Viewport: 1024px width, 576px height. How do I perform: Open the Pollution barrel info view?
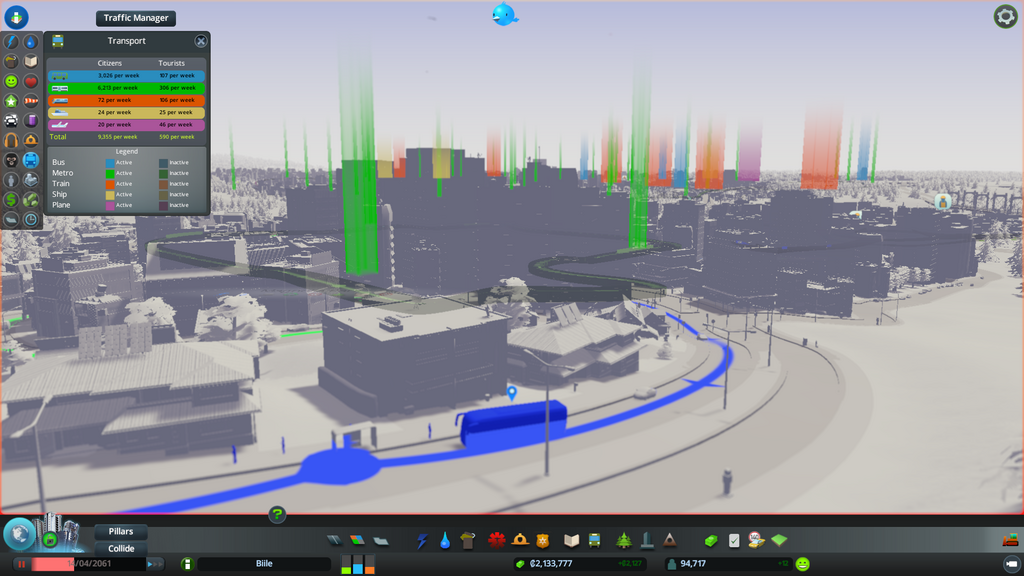tap(31, 120)
